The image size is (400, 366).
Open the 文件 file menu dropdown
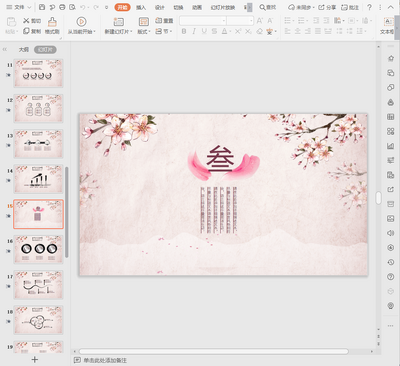(x=19, y=7)
